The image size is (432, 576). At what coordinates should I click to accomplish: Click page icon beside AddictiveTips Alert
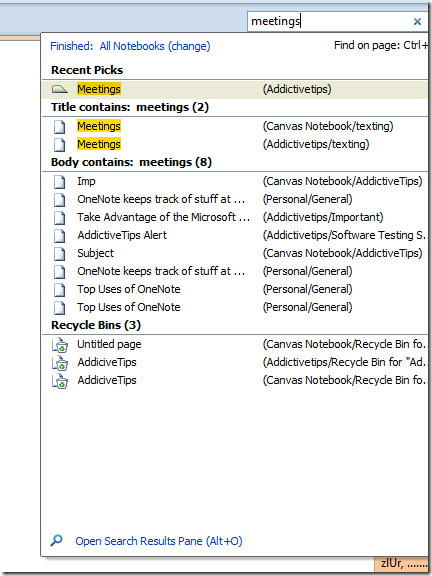click(x=60, y=236)
